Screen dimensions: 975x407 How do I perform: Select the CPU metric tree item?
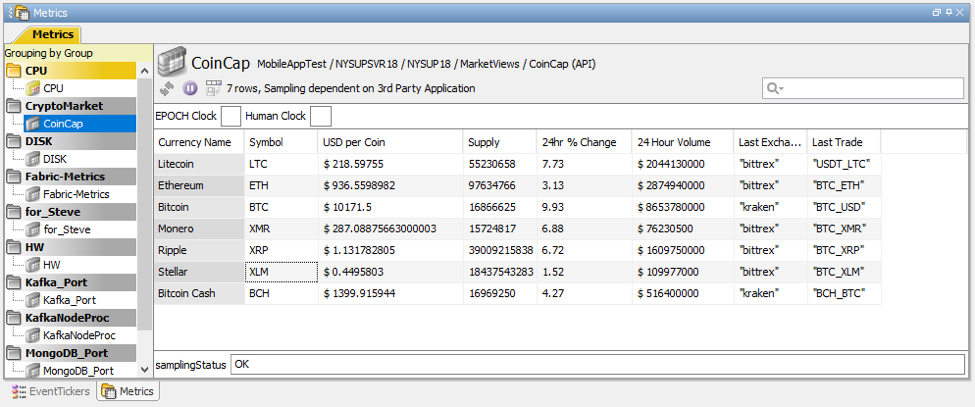(x=53, y=88)
